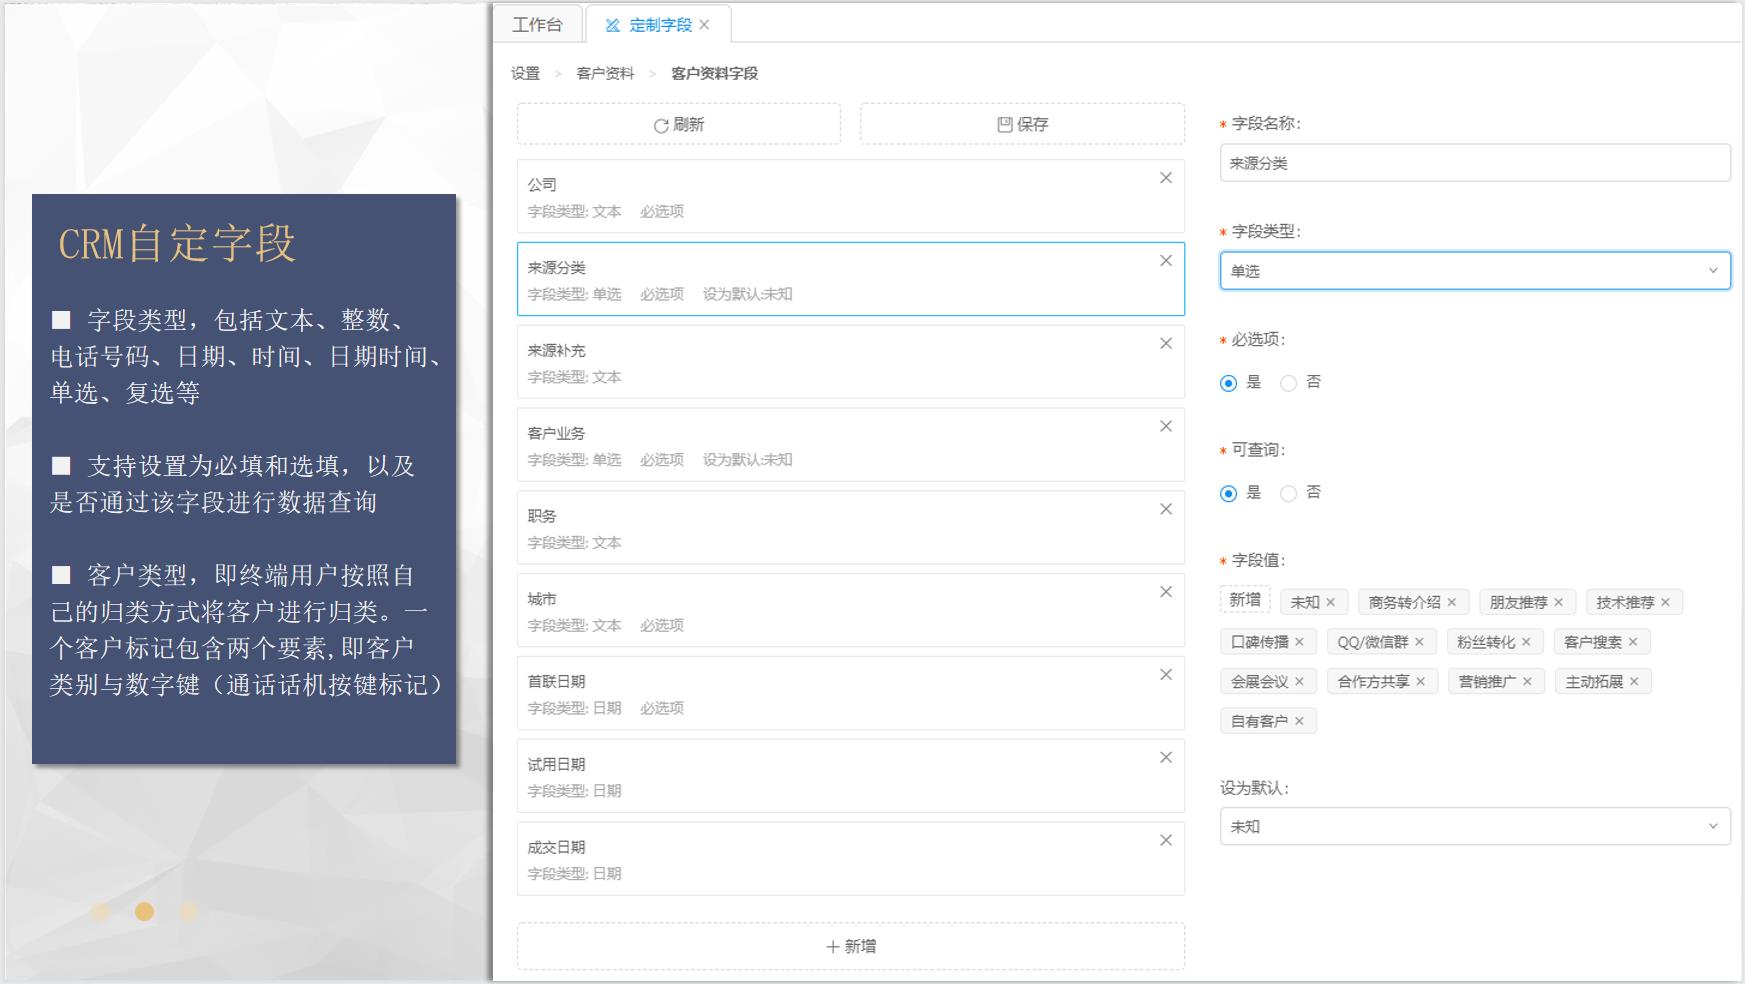Switch to the 工作台 tab
Viewport: 1745px width, 984px height.
pyautogui.click(x=538, y=25)
